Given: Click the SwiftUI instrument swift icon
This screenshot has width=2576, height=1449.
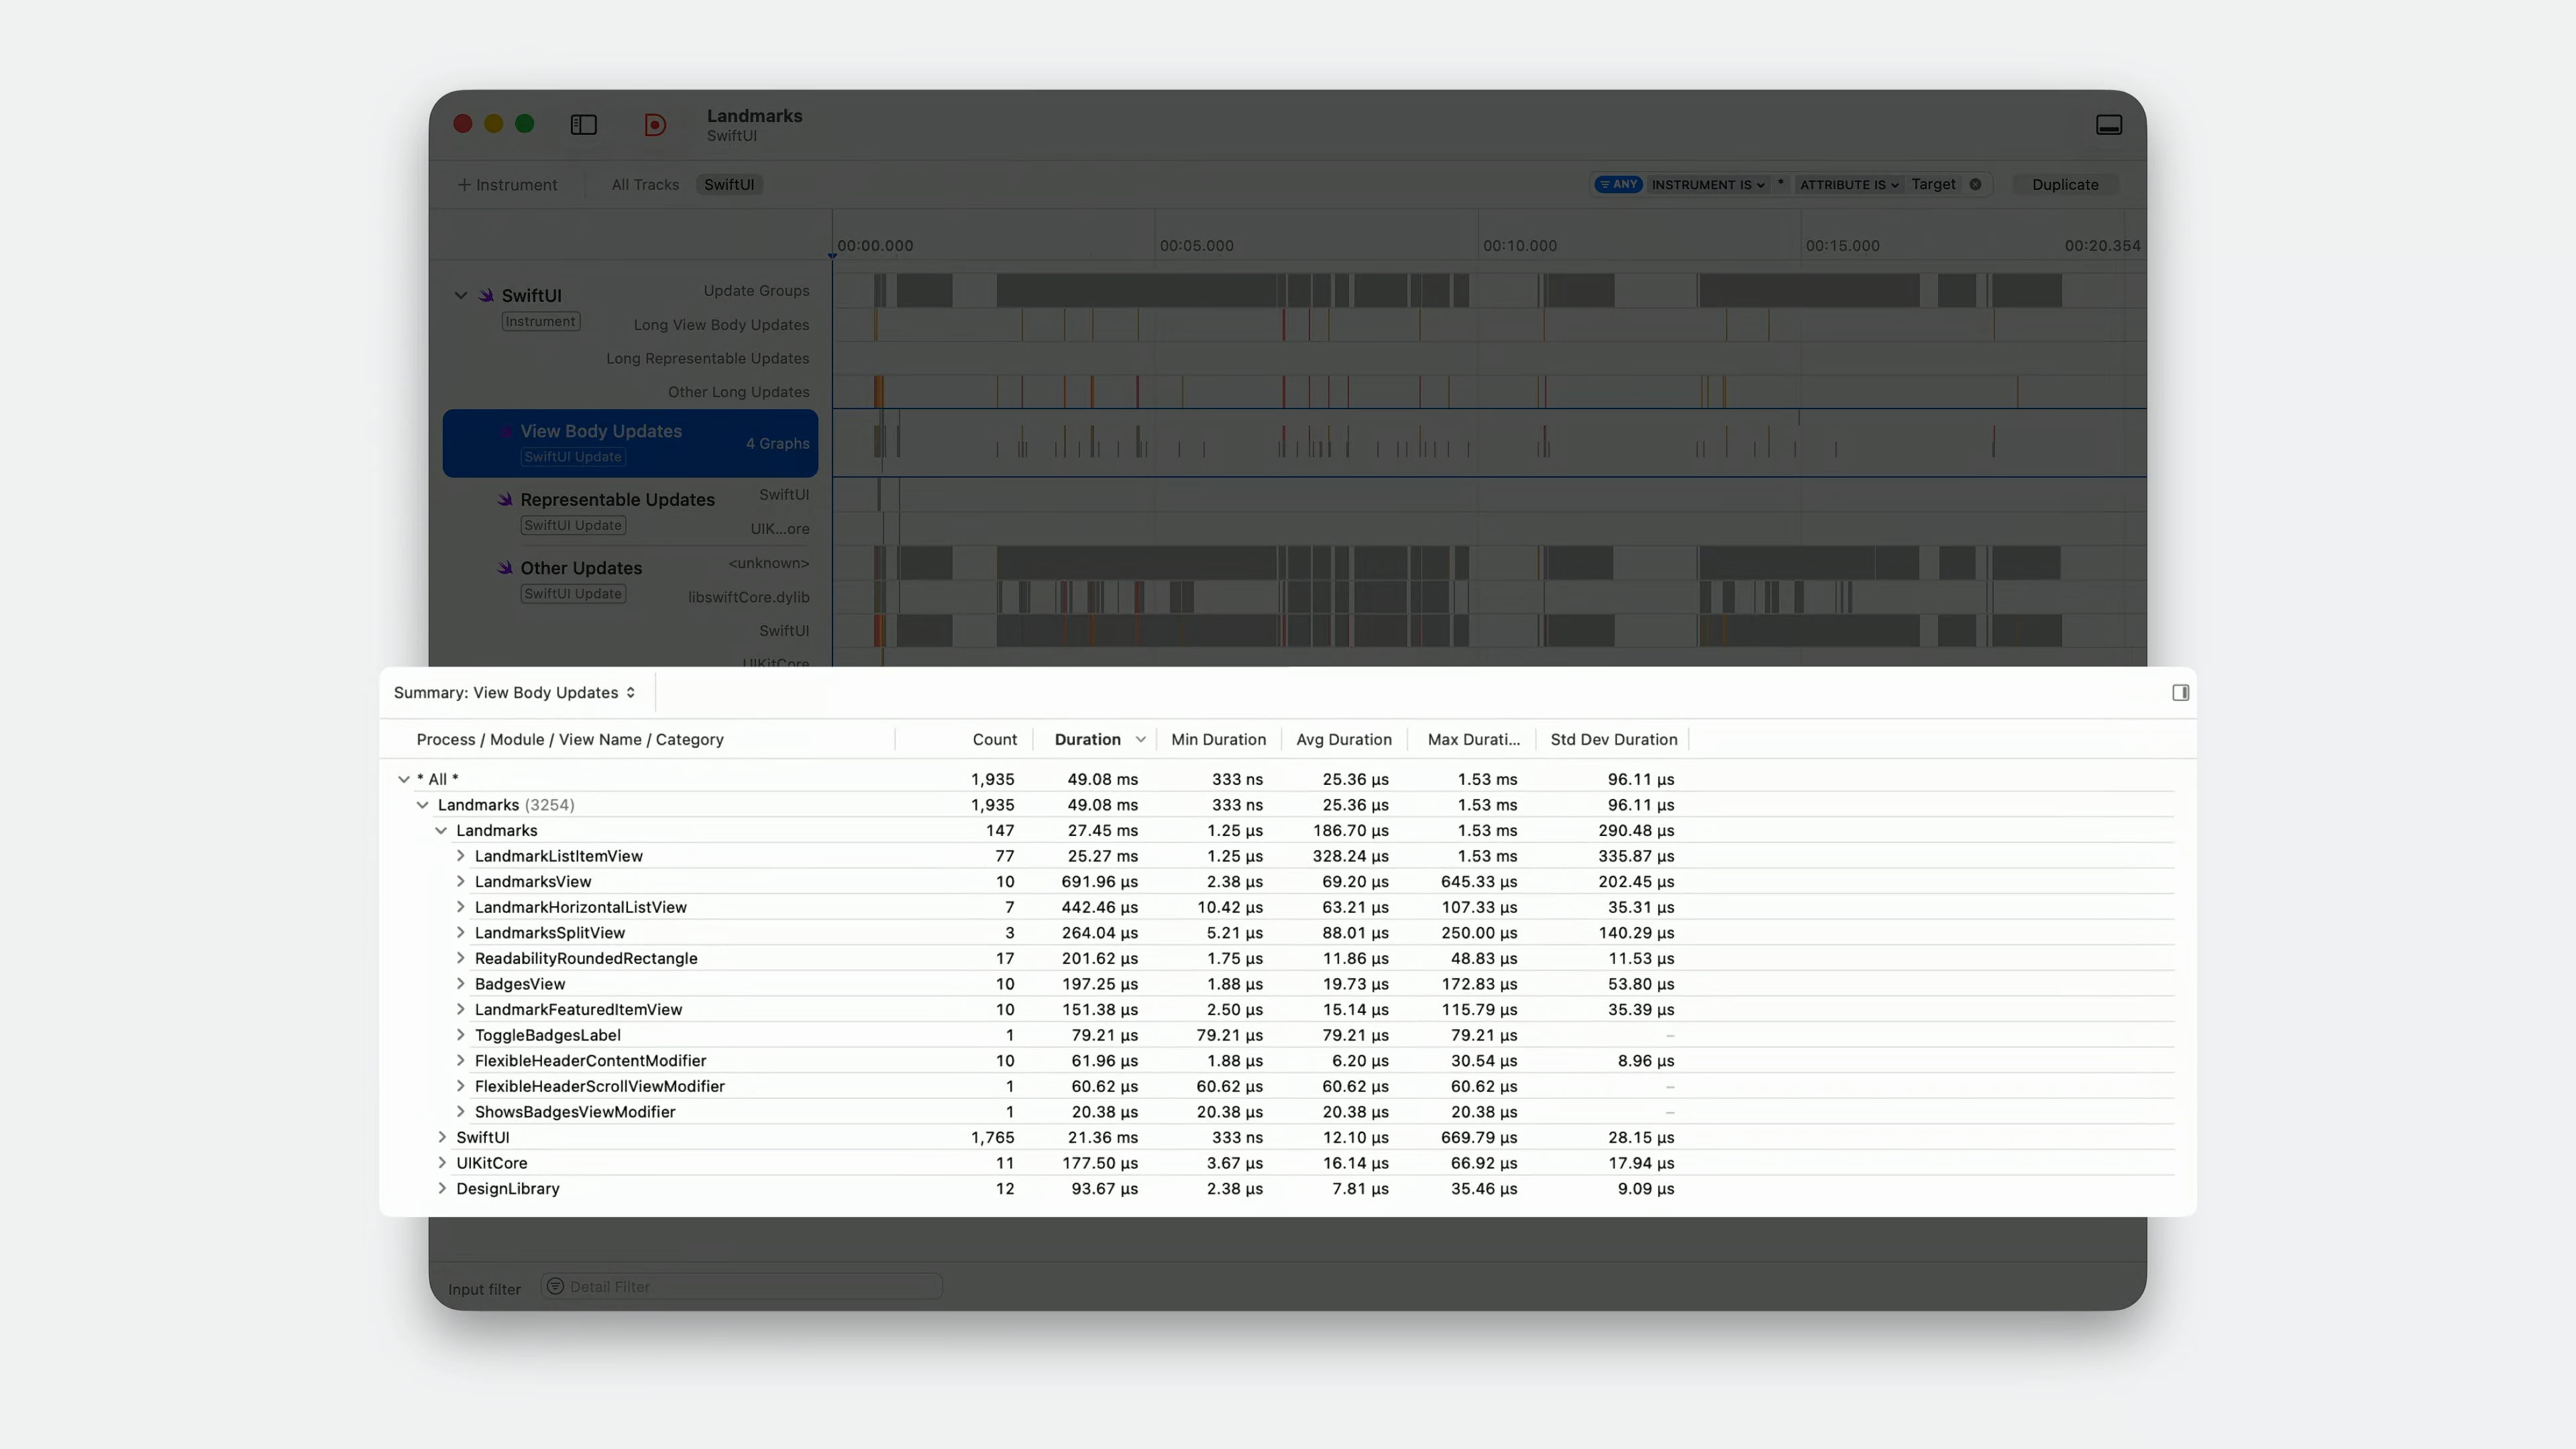Looking at the screenshot, I should tap(486, 295).
